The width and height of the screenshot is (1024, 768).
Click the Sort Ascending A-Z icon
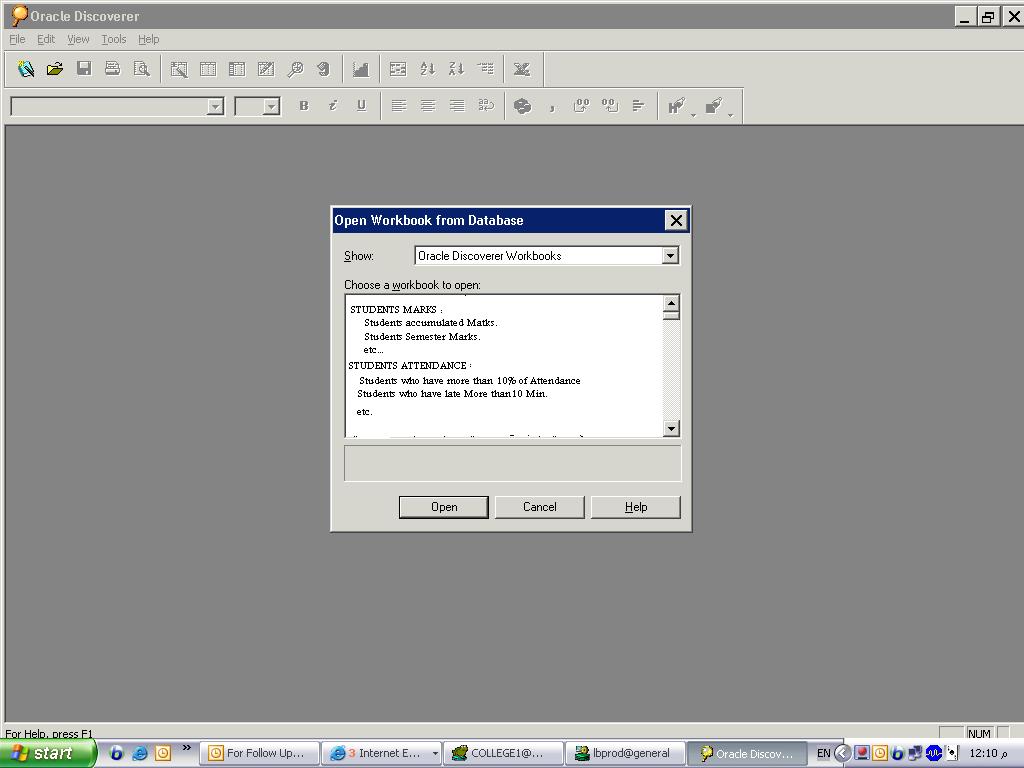[428, 69]
